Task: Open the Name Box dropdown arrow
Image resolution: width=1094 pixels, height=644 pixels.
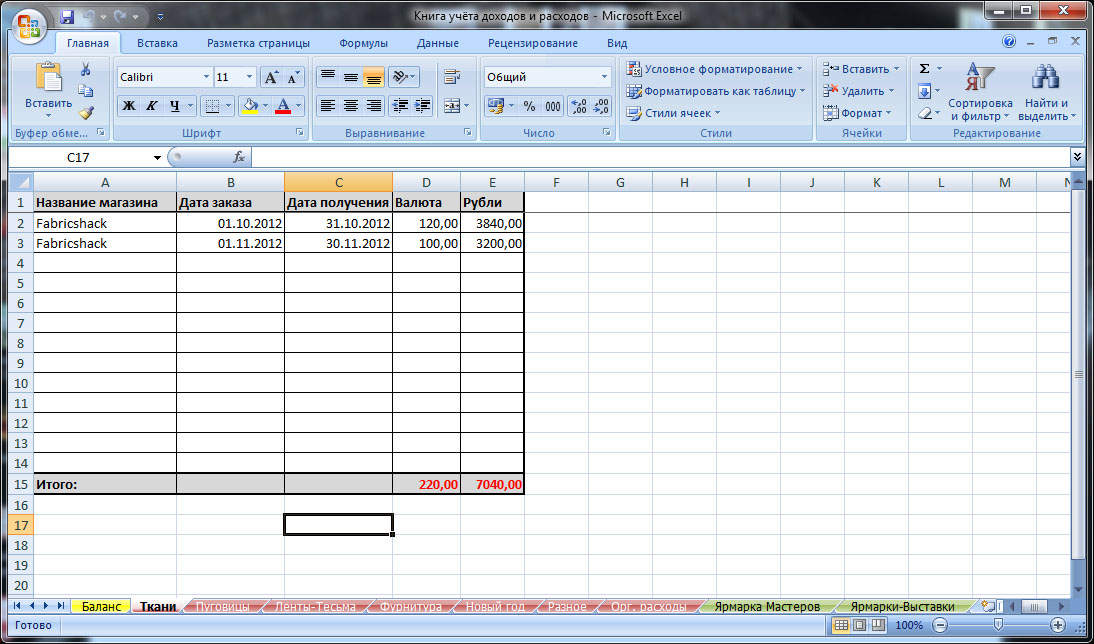Action: click(157, 158)
